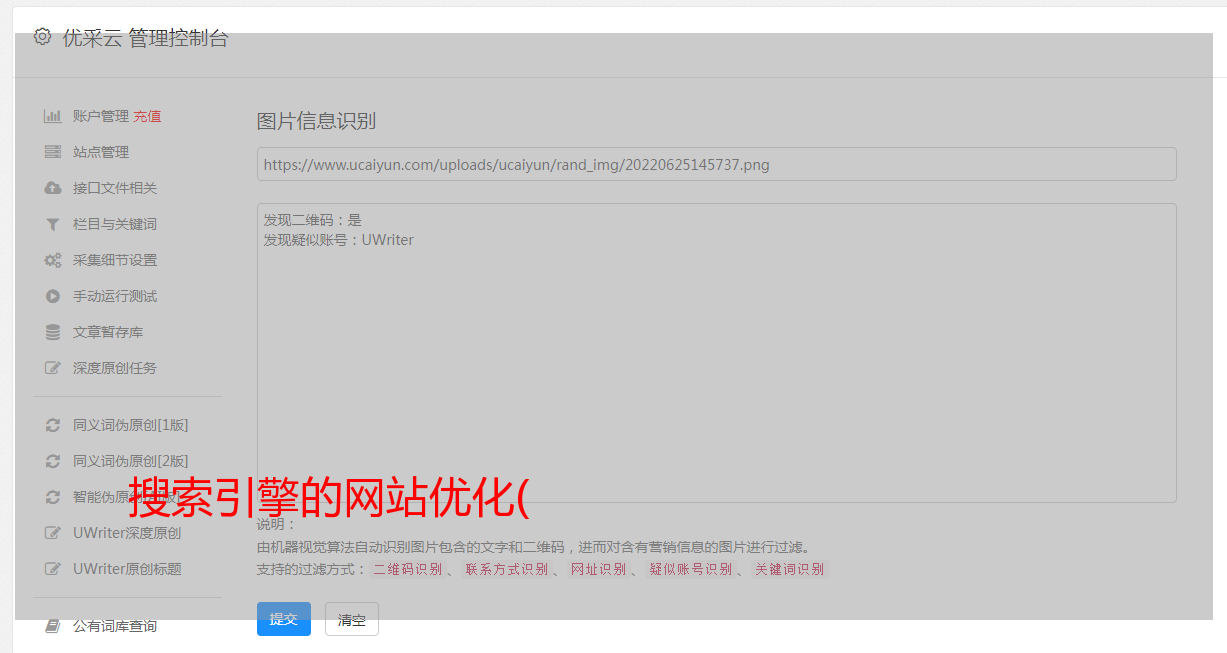Click the recognition result text area
The height and width of the screenshot is (653, 1227).
click(x=716, y=353)
